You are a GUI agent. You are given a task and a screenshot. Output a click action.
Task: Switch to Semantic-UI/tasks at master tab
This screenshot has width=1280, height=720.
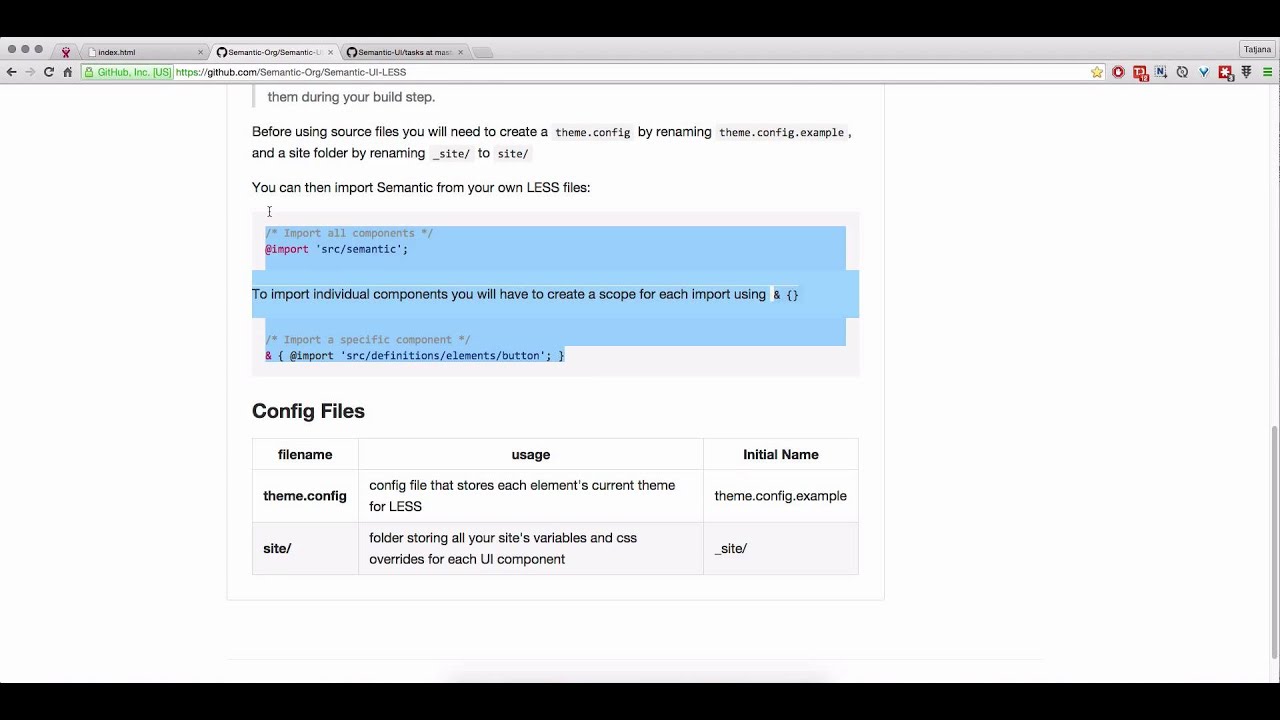click(x=403, y=52)
